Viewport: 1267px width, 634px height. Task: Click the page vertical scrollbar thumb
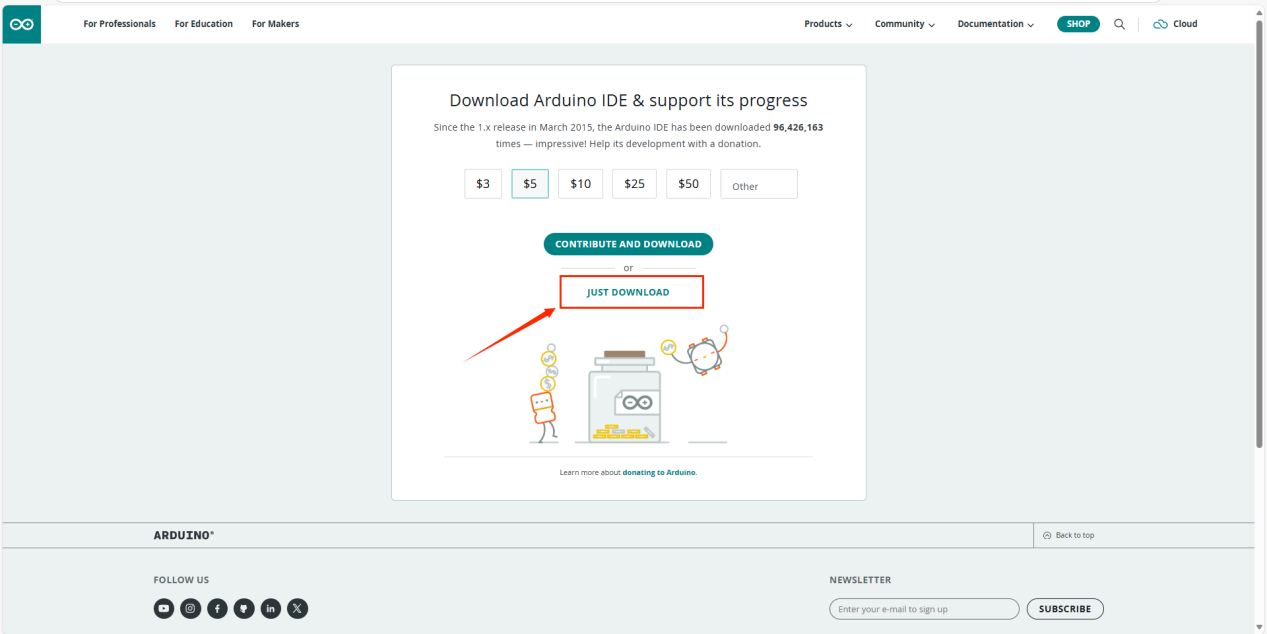(x=1259, y=234)
